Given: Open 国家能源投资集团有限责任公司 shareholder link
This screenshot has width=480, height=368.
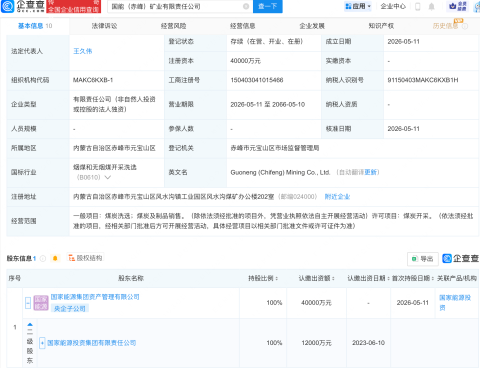Looking at the screenshot, I should [92, 343].
